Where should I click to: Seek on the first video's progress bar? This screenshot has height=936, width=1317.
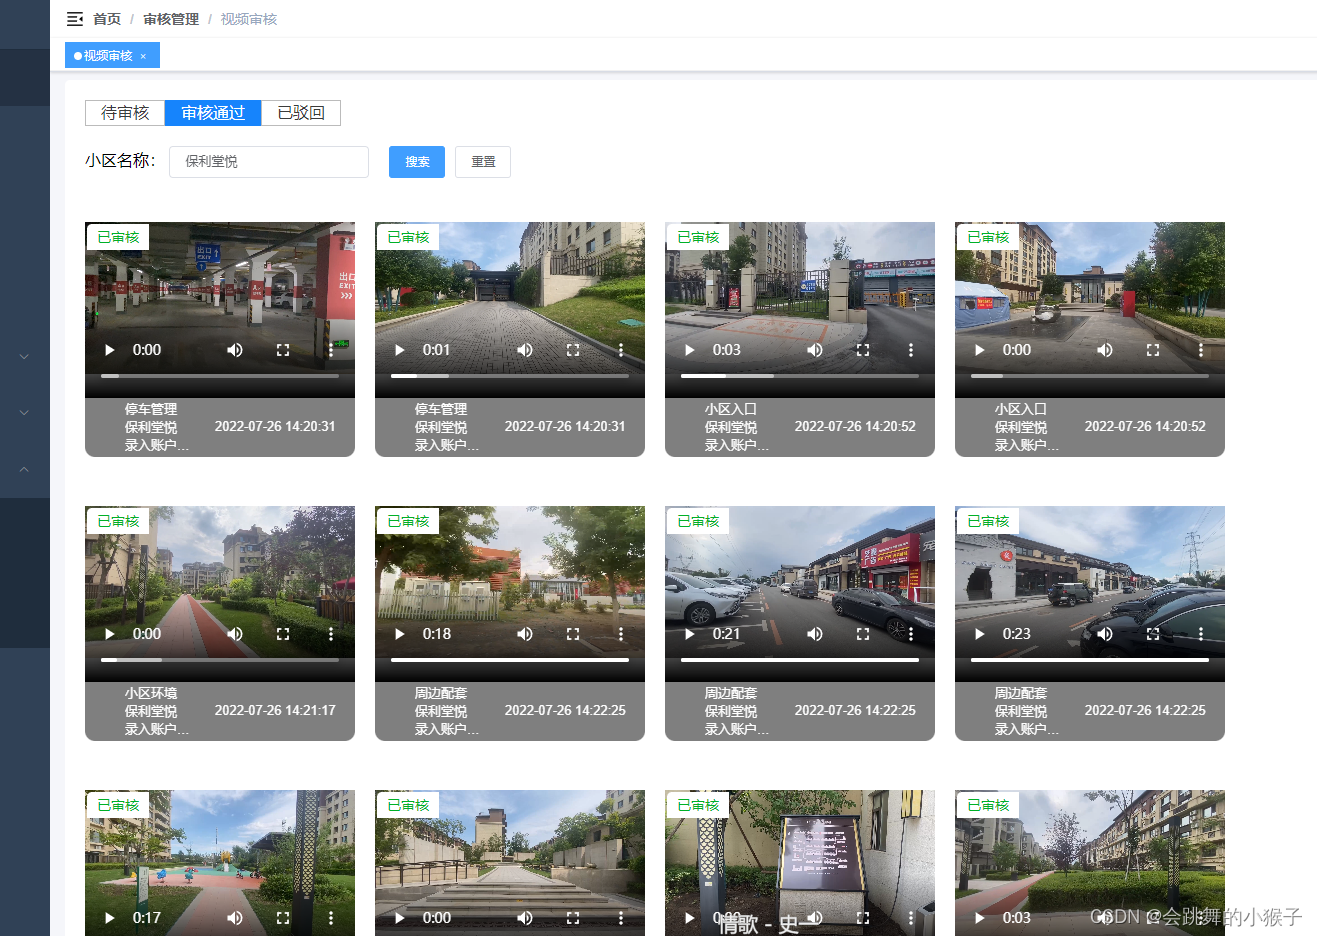pyautogui.click(x=220, y=376)
